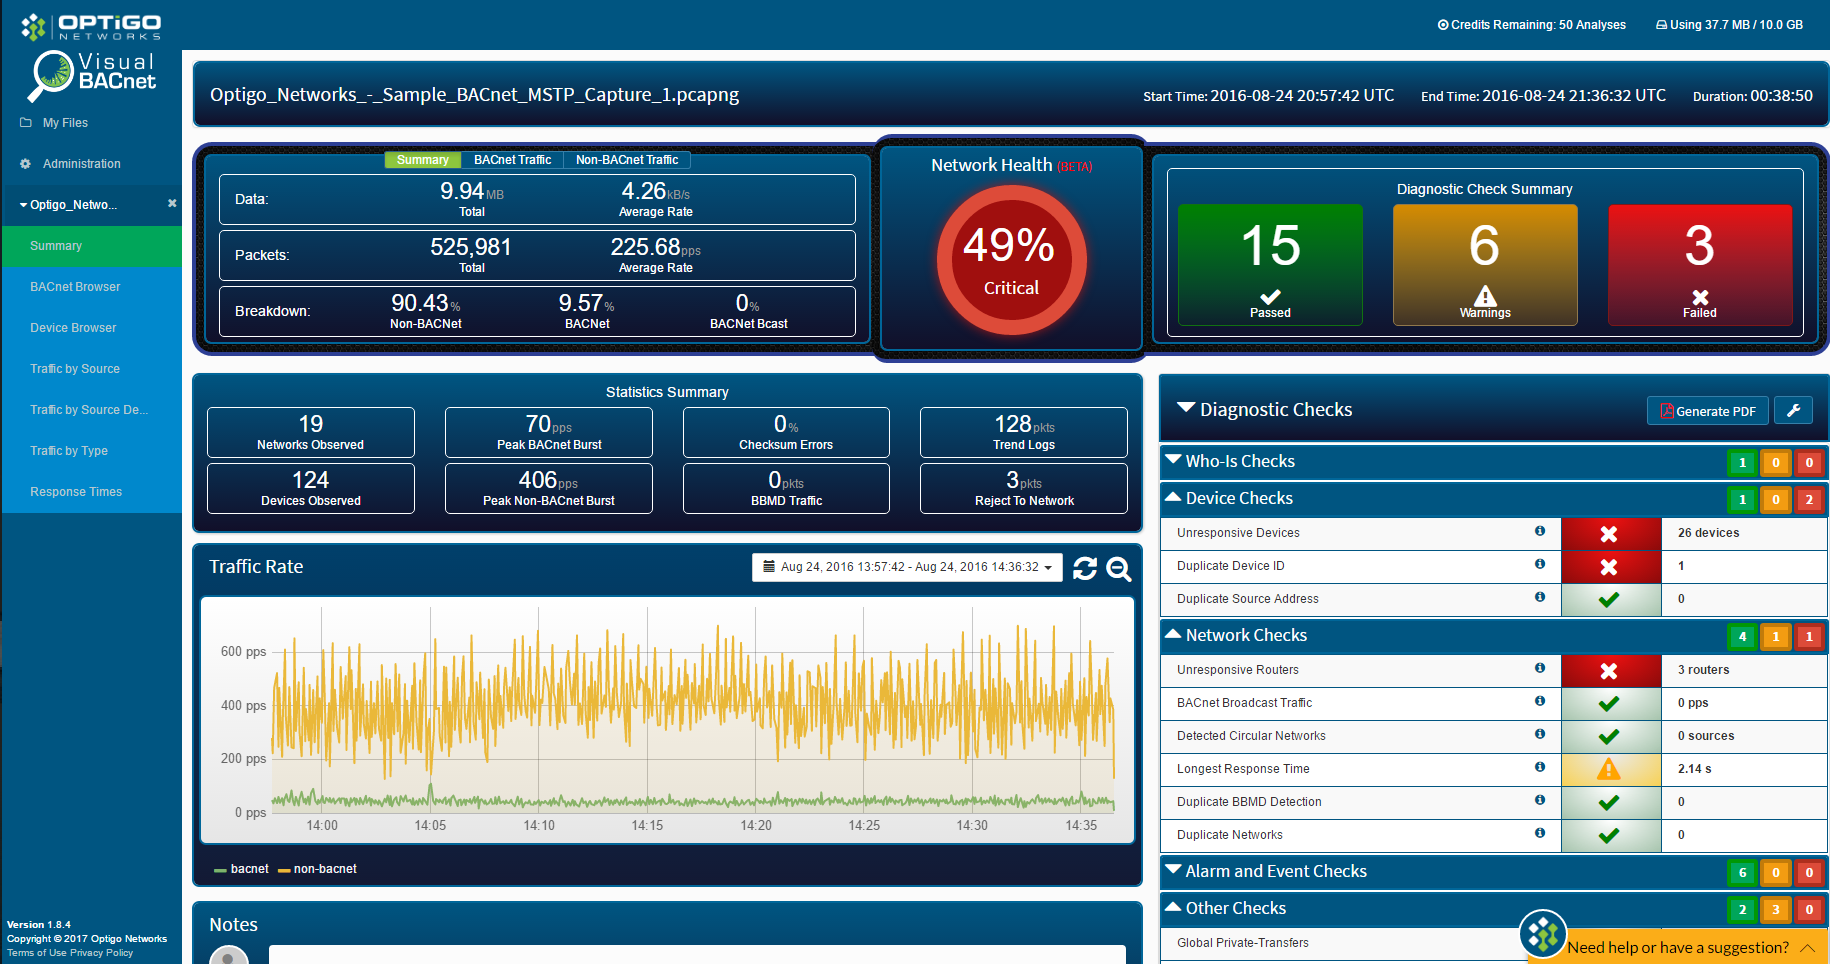Collapse Network Checks section
Viewport: 1830px width, 964px height.
[x=1174, y=634]
